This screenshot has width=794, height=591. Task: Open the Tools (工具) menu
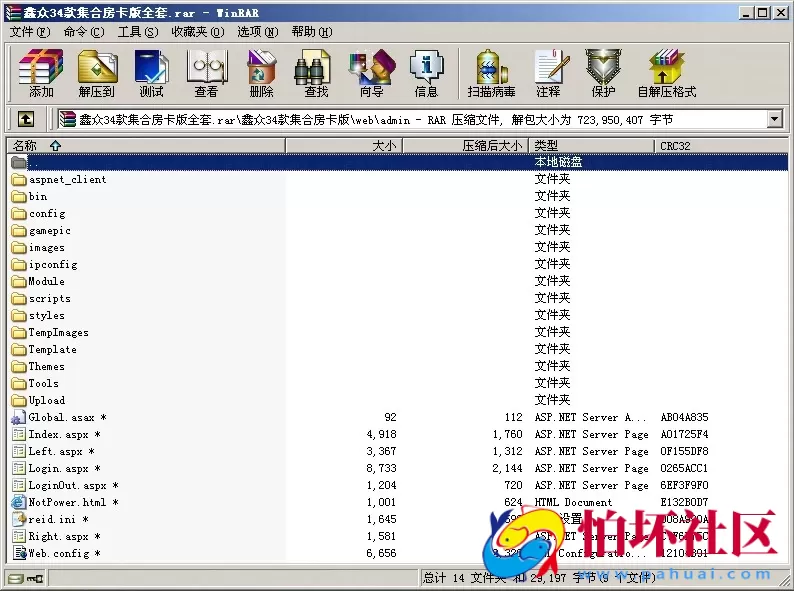(138, 32)
